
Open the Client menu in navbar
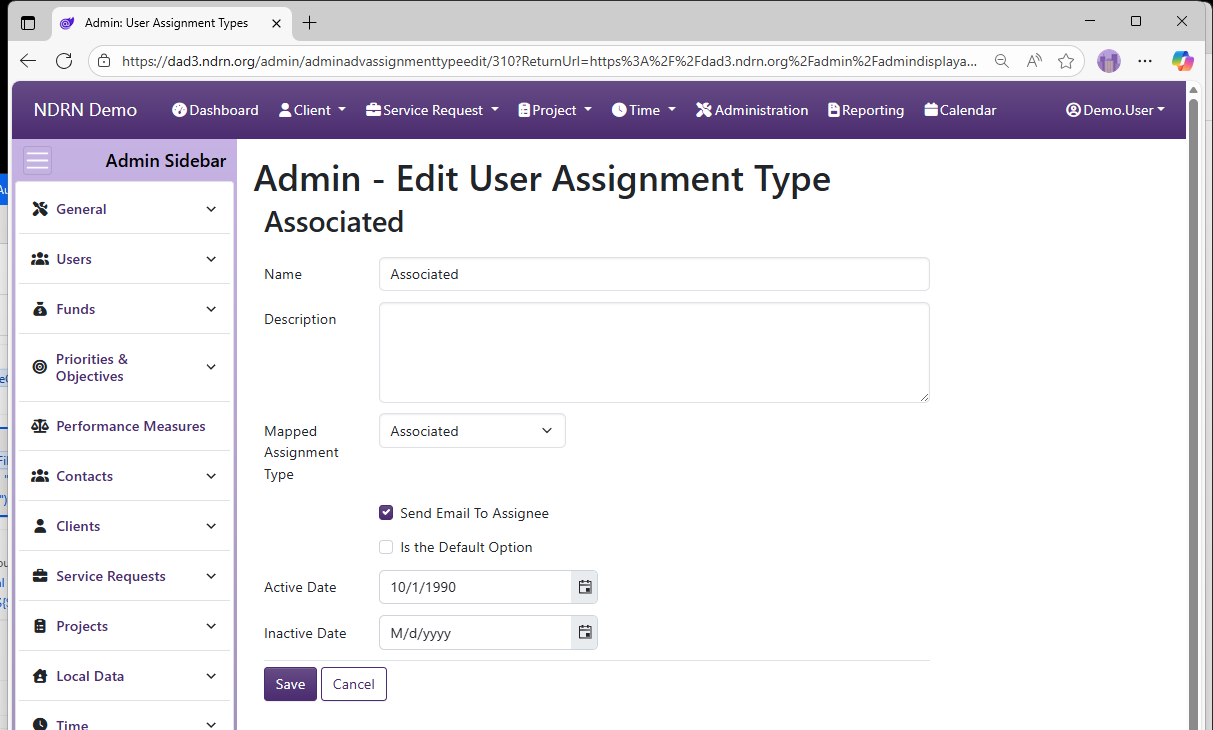pos(312,110)
